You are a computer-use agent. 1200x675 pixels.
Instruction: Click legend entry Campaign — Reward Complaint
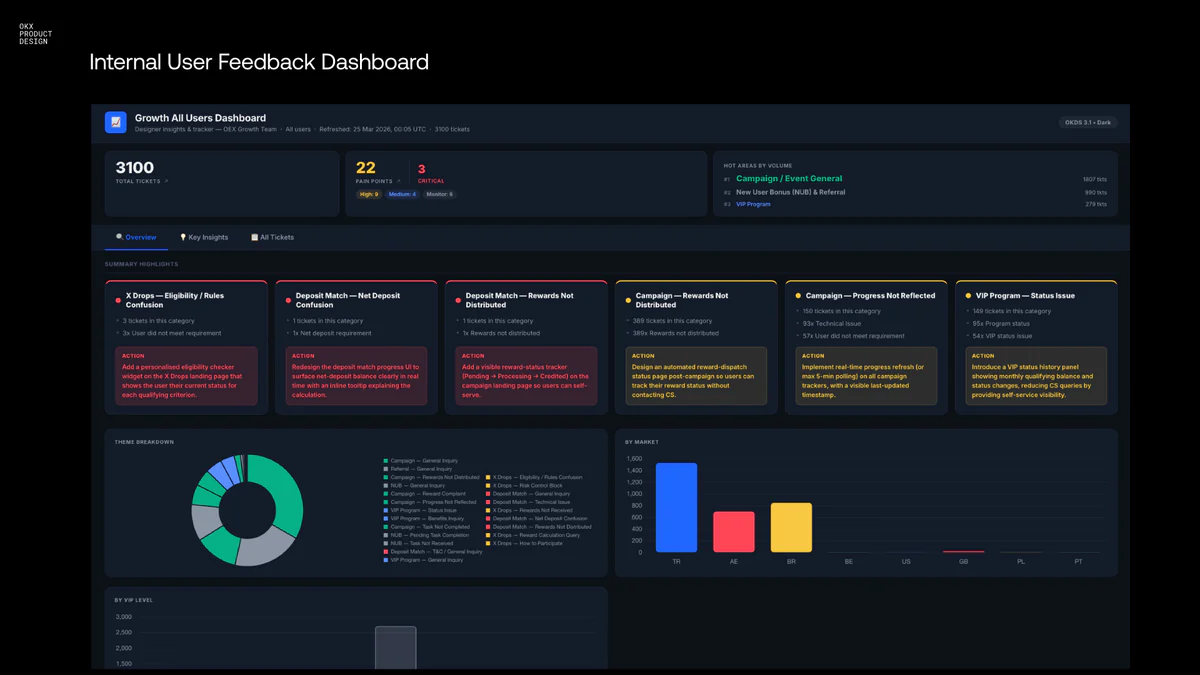pyautogui.click(x=428, y=494)
